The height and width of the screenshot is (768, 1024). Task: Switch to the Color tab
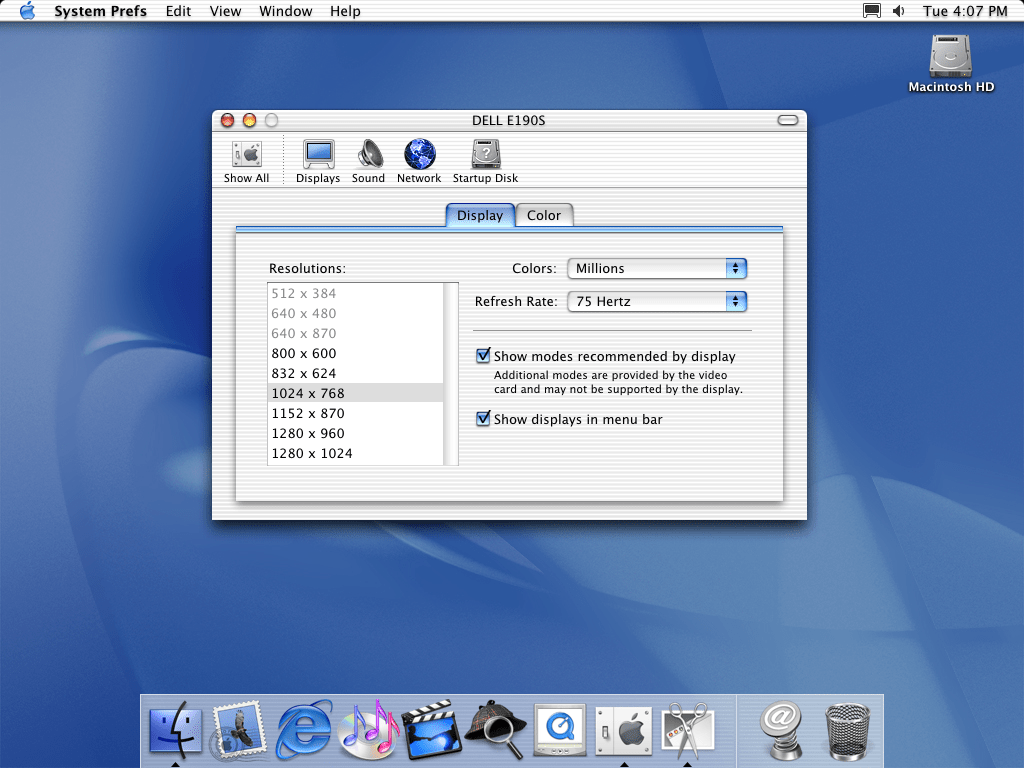(x=544, y=215)
